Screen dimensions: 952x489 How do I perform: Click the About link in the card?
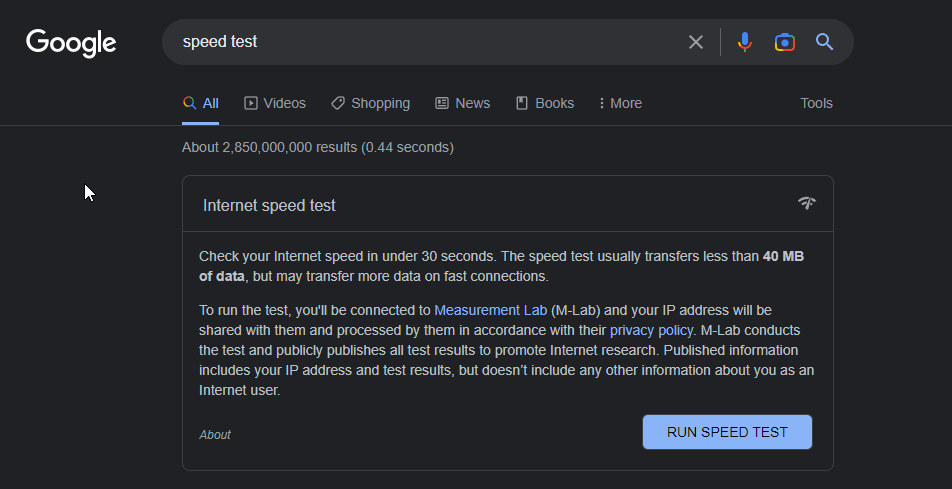point(215,435)
